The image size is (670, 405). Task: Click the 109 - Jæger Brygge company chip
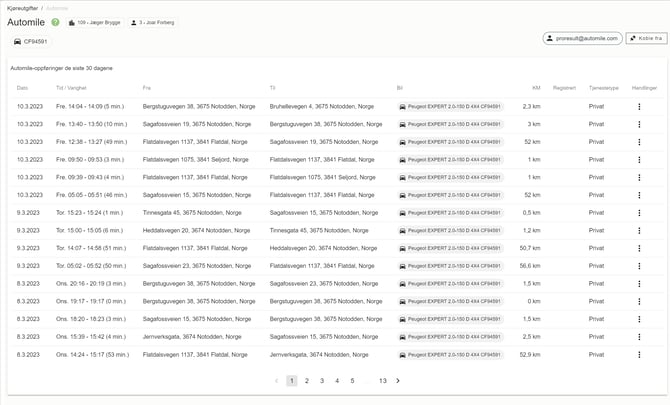[95, 23]
